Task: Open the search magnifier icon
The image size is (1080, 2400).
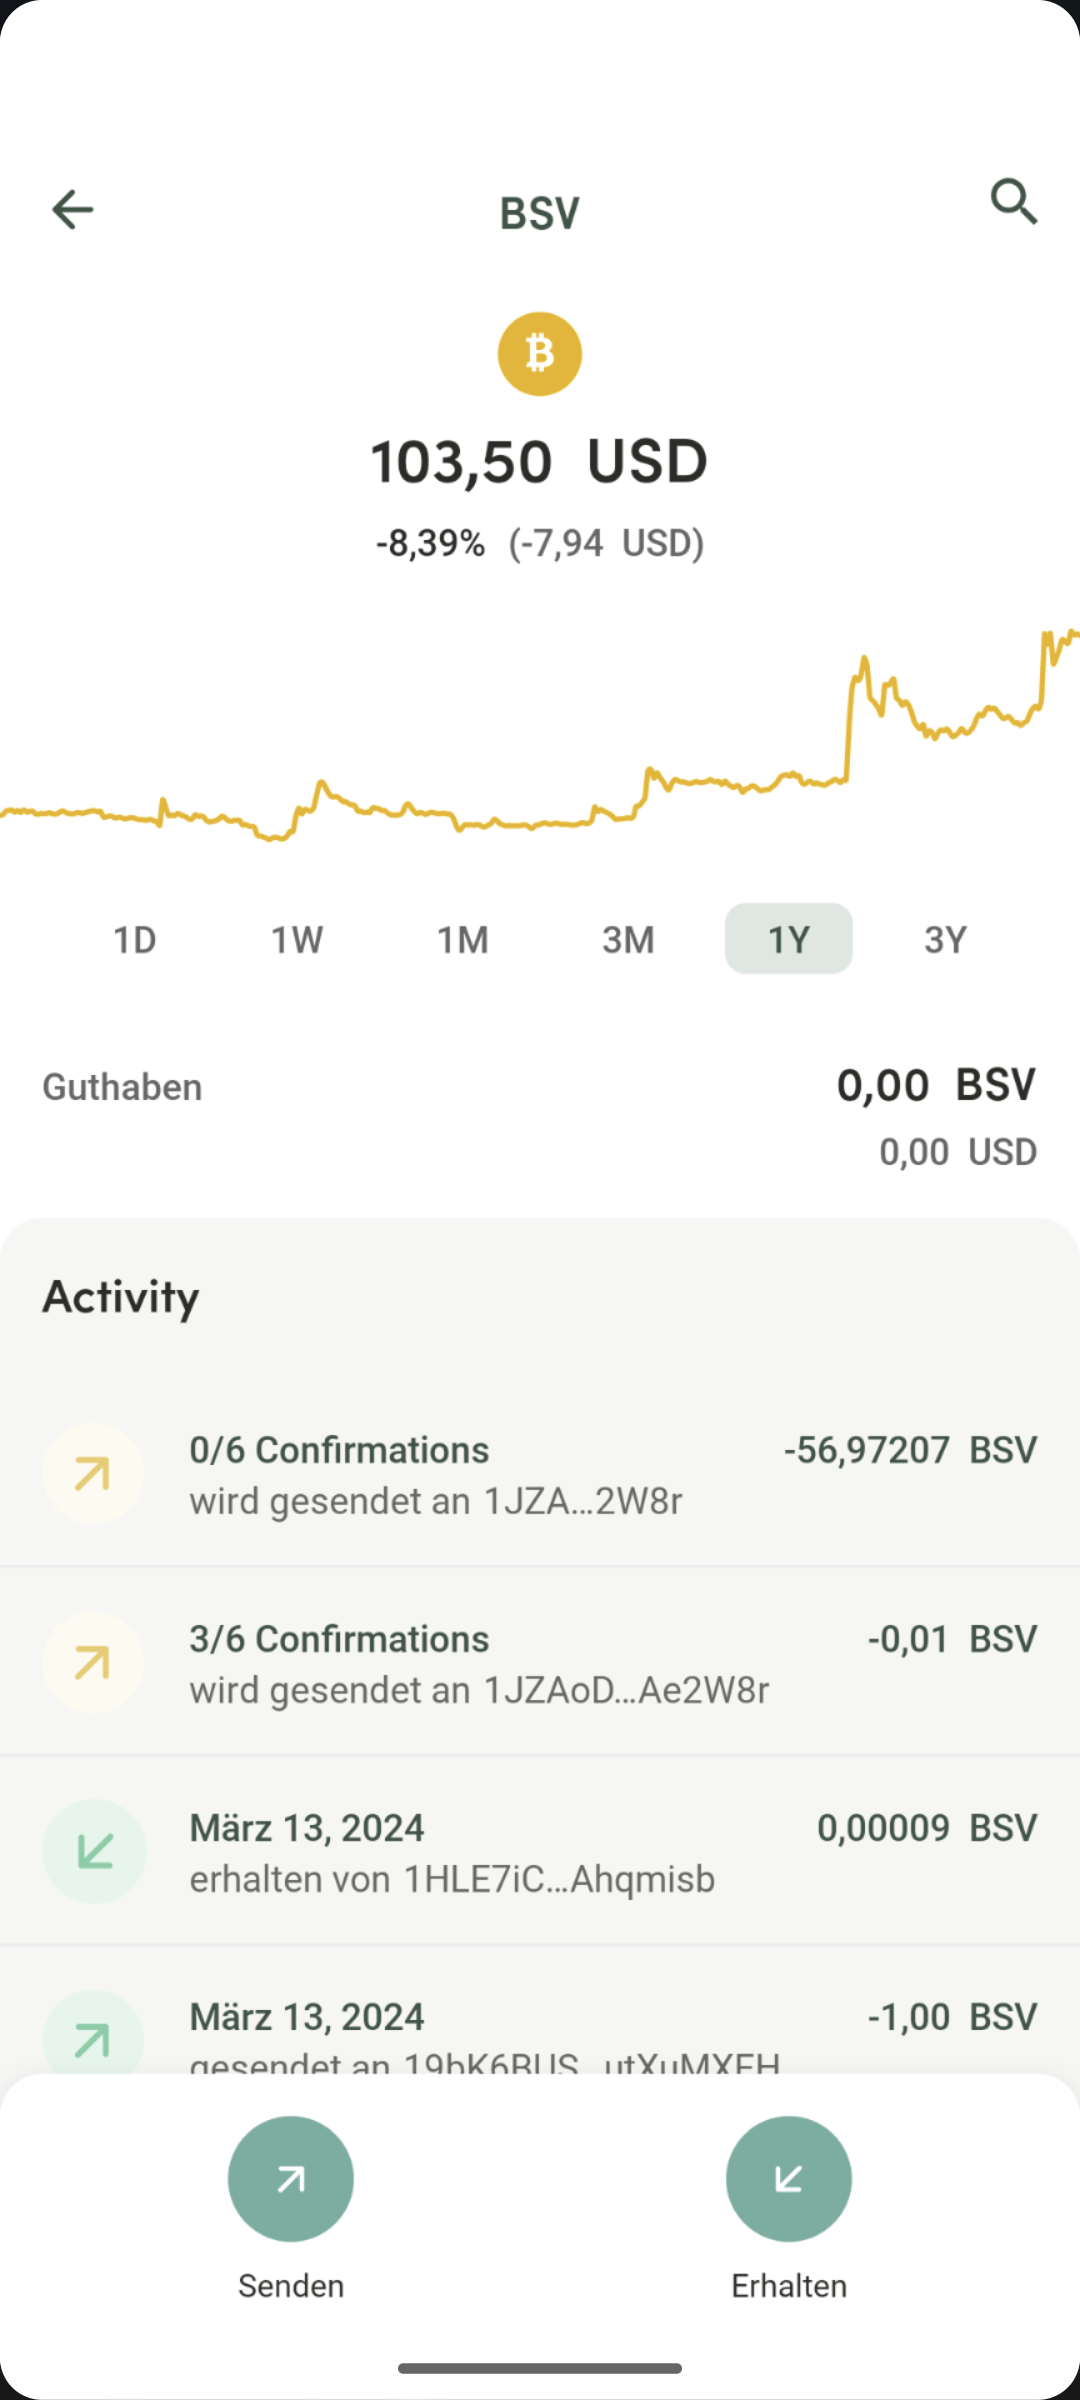Action: [1014, 202]
